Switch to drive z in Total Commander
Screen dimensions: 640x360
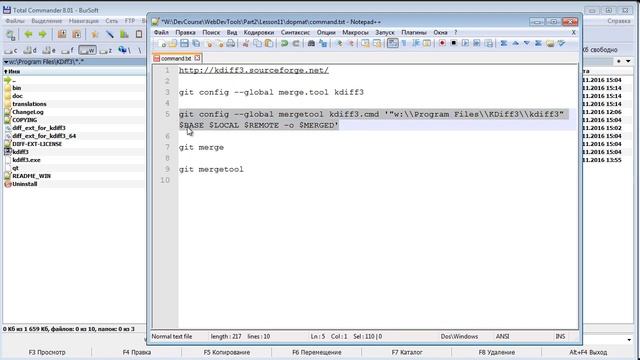coord(106,50)
